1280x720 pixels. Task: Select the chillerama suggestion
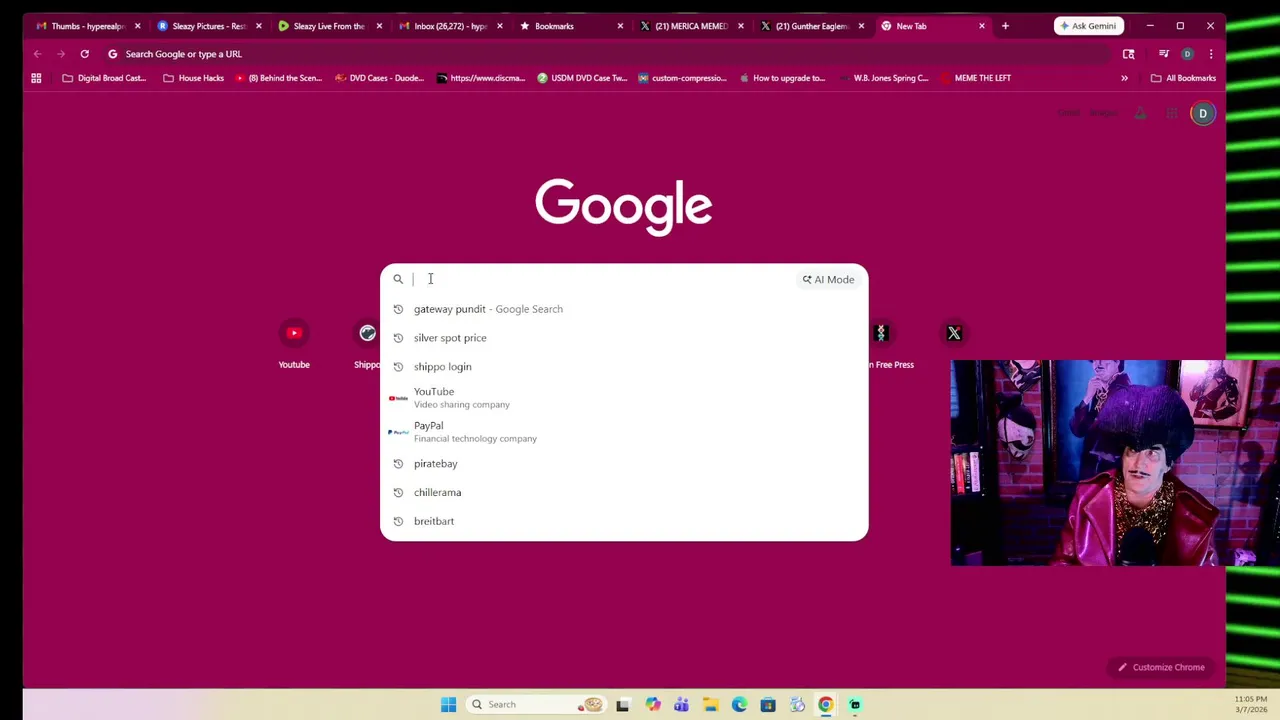624,493
